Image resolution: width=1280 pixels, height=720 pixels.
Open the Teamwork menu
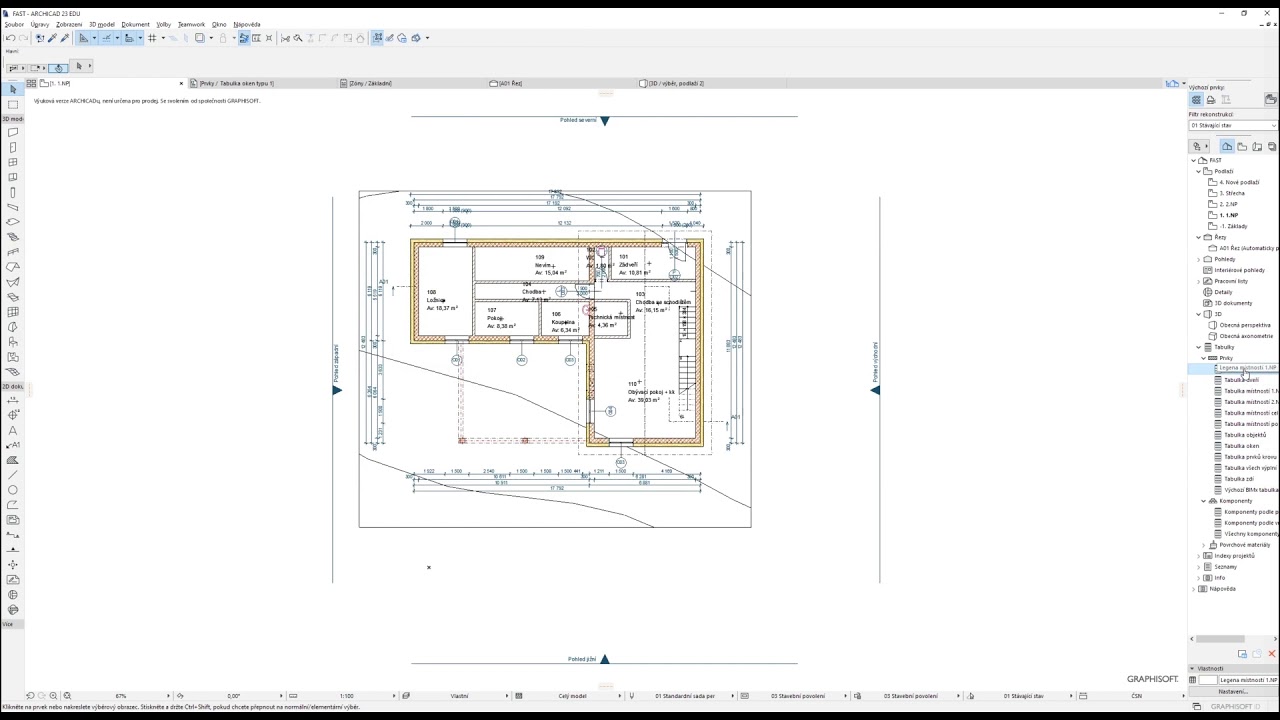point(191,24)
